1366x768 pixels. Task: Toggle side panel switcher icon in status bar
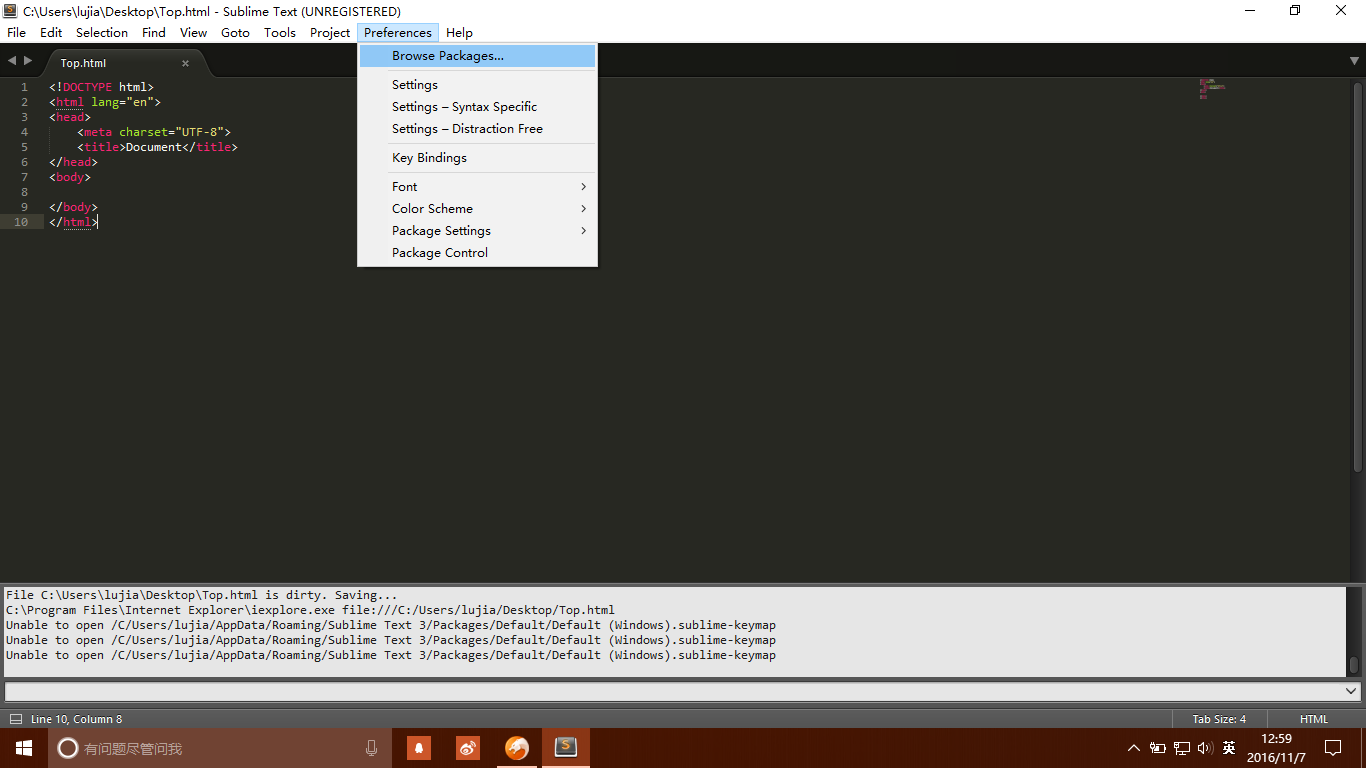coord(15,719)
